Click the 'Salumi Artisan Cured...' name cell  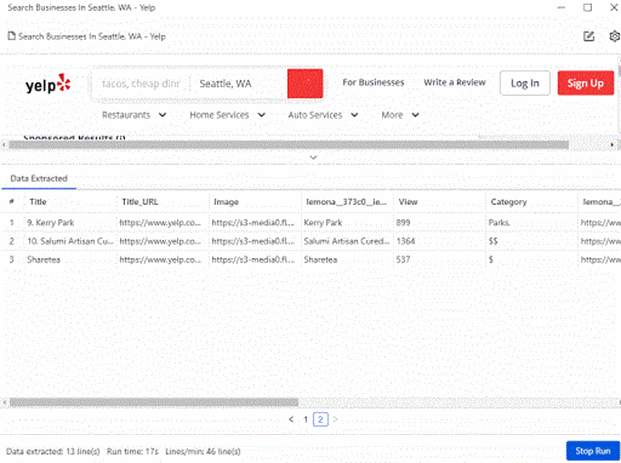[347, 241]
